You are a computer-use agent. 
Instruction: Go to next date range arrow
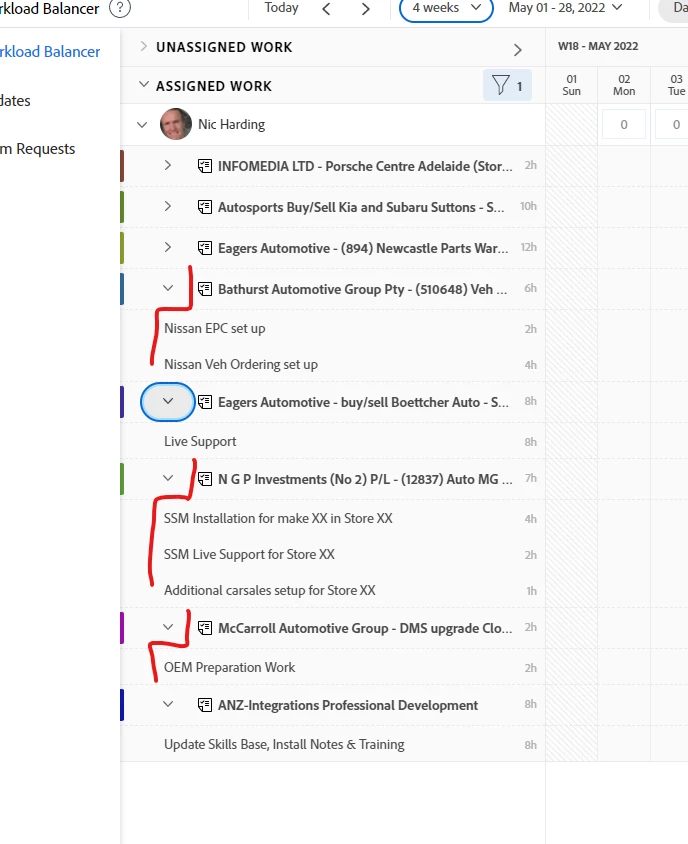pyautogui.click(x=366, y=9)
